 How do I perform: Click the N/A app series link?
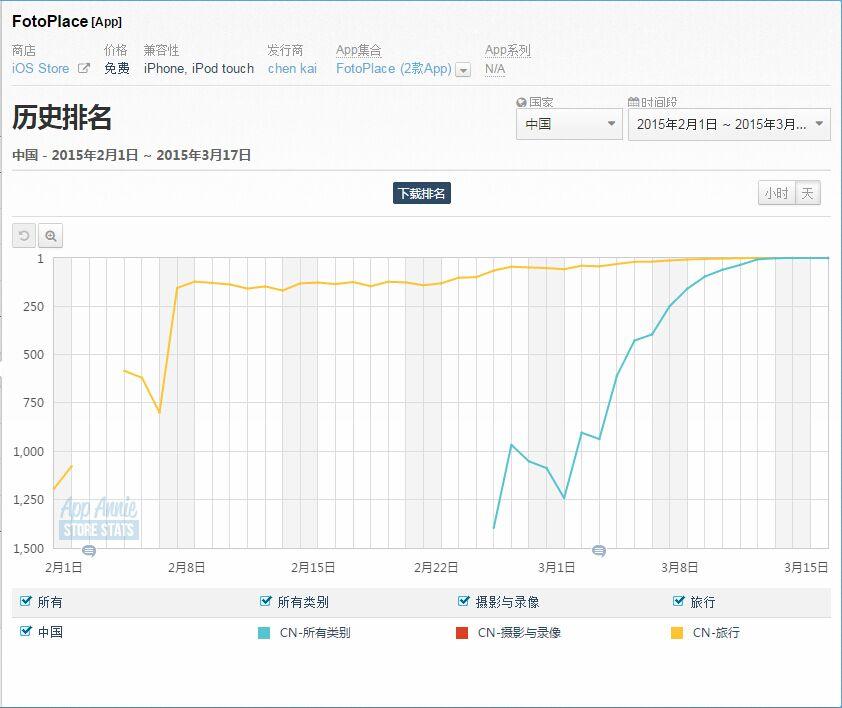[495, 69]
